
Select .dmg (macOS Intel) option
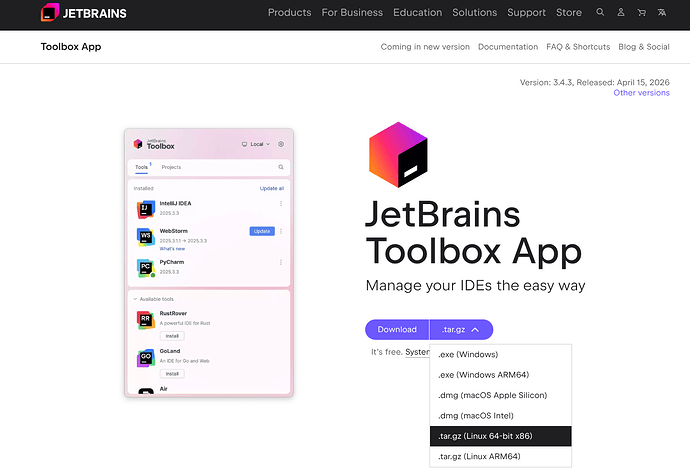tap(501, 415)
